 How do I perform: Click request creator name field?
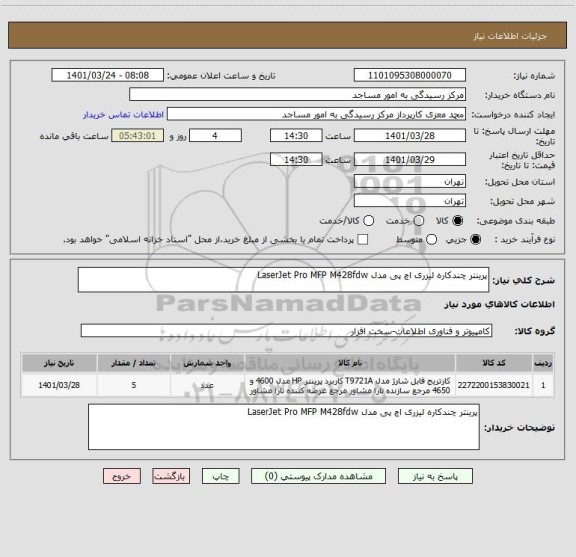(316, 114)
